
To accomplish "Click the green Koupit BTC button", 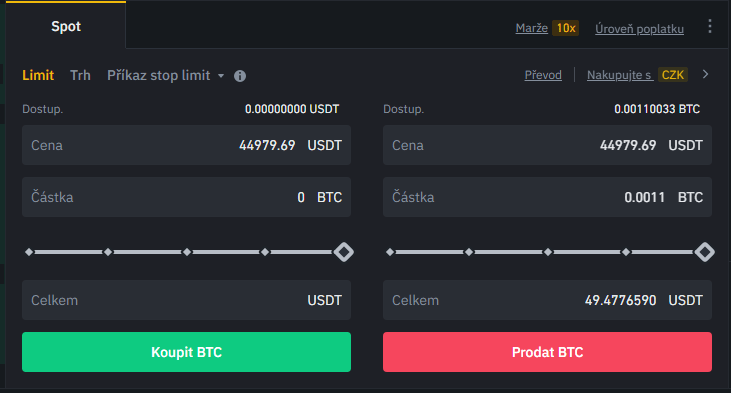I will pyautogui.click(x=186, y=352).
